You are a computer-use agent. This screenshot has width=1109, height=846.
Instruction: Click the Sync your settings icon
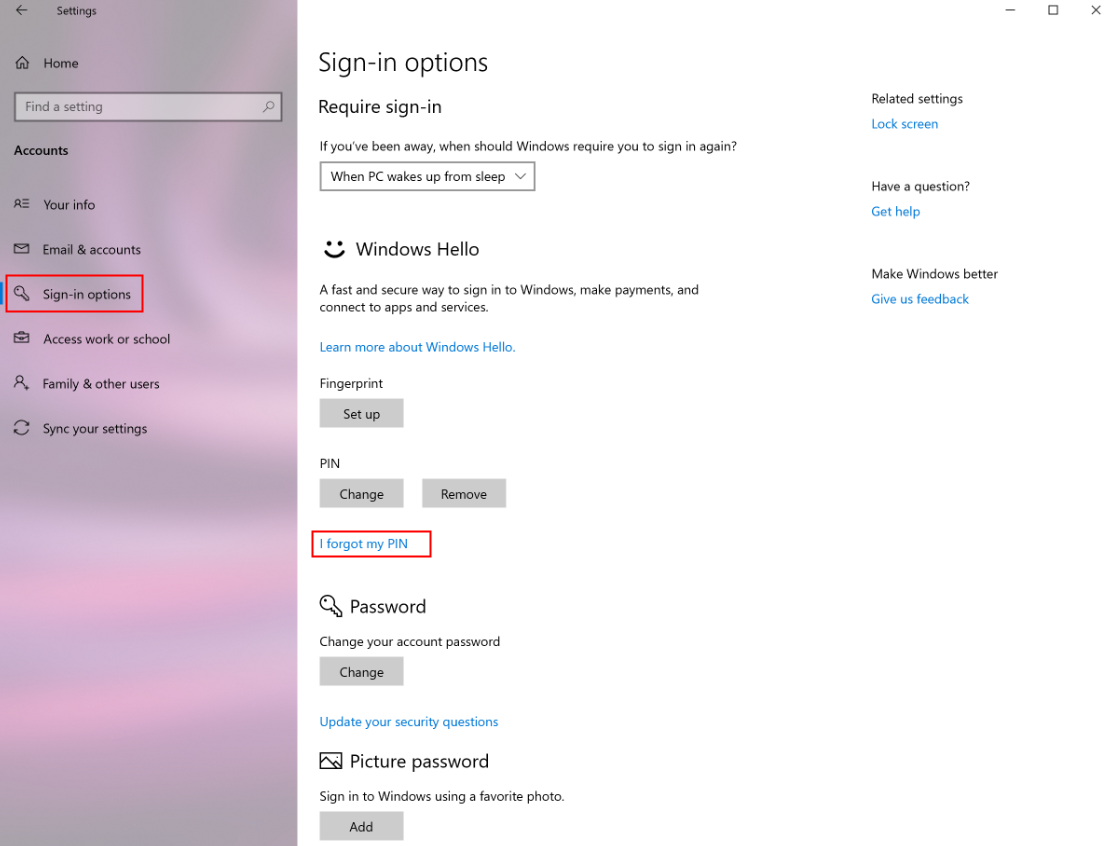pos(22,428)
